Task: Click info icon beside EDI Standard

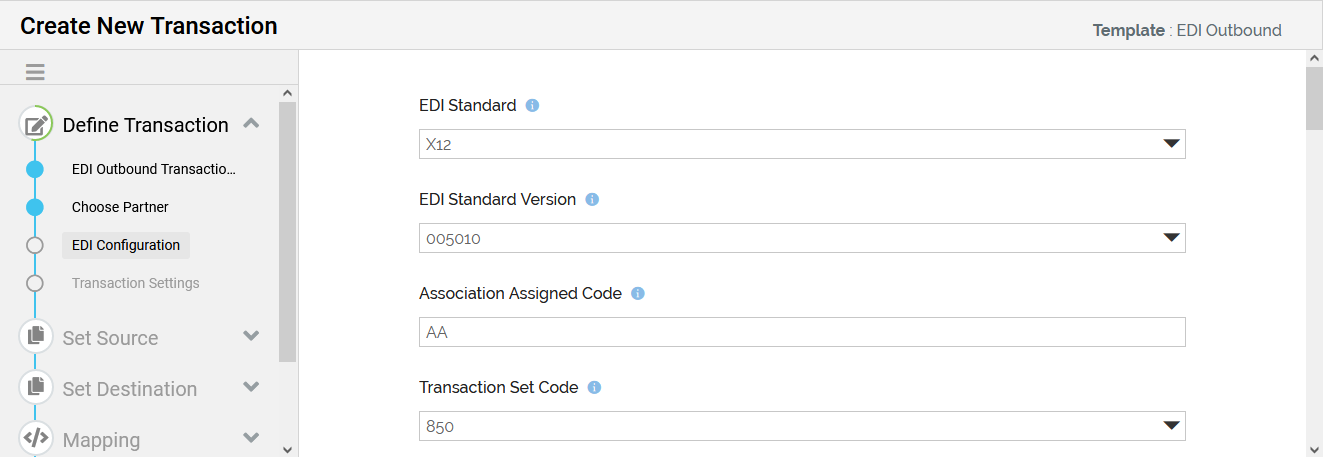Action: pyautogui.click(x=532, y=105)
